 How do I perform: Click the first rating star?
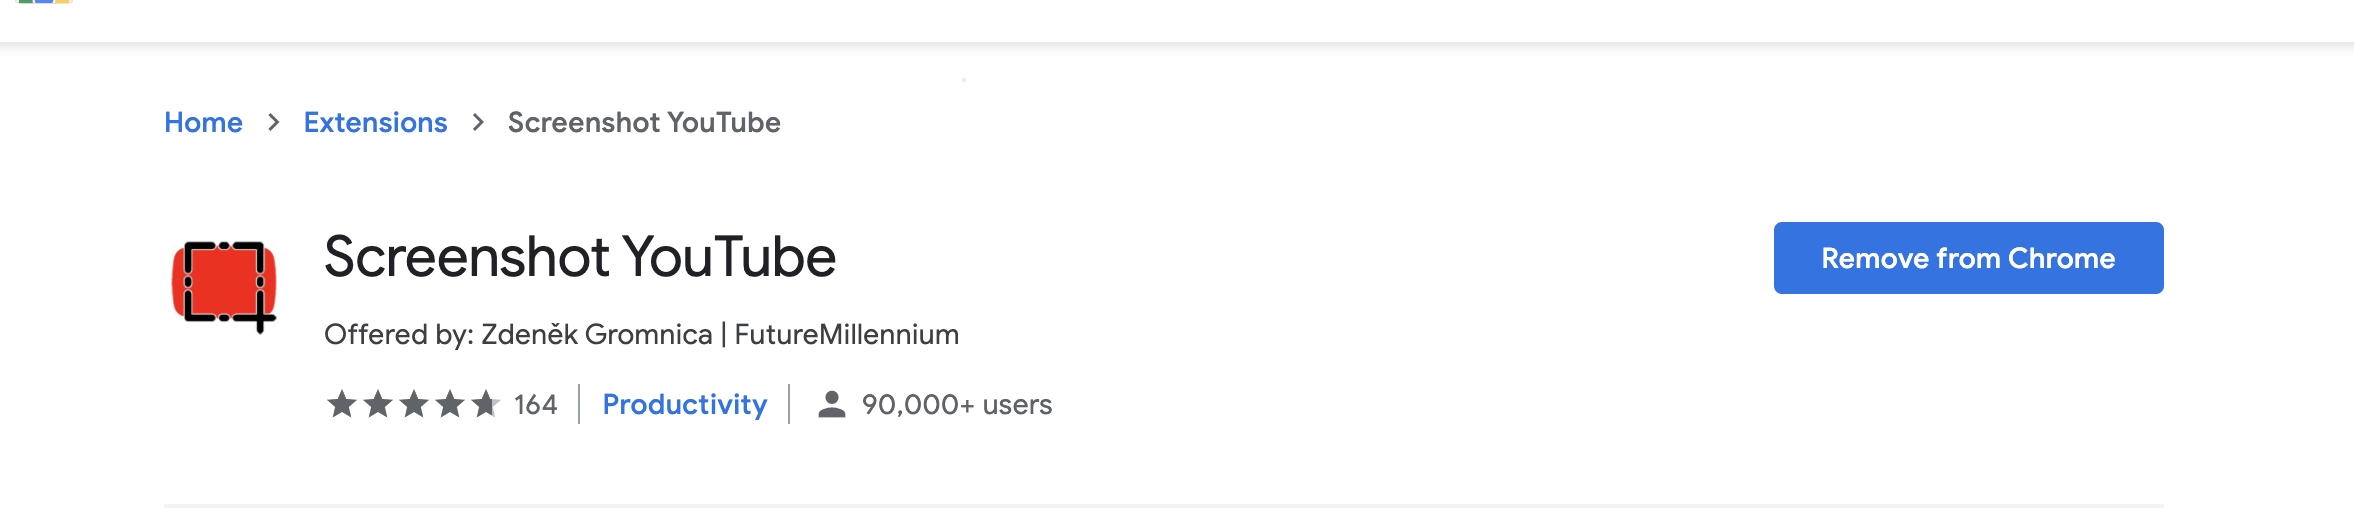tap(342, 404)
